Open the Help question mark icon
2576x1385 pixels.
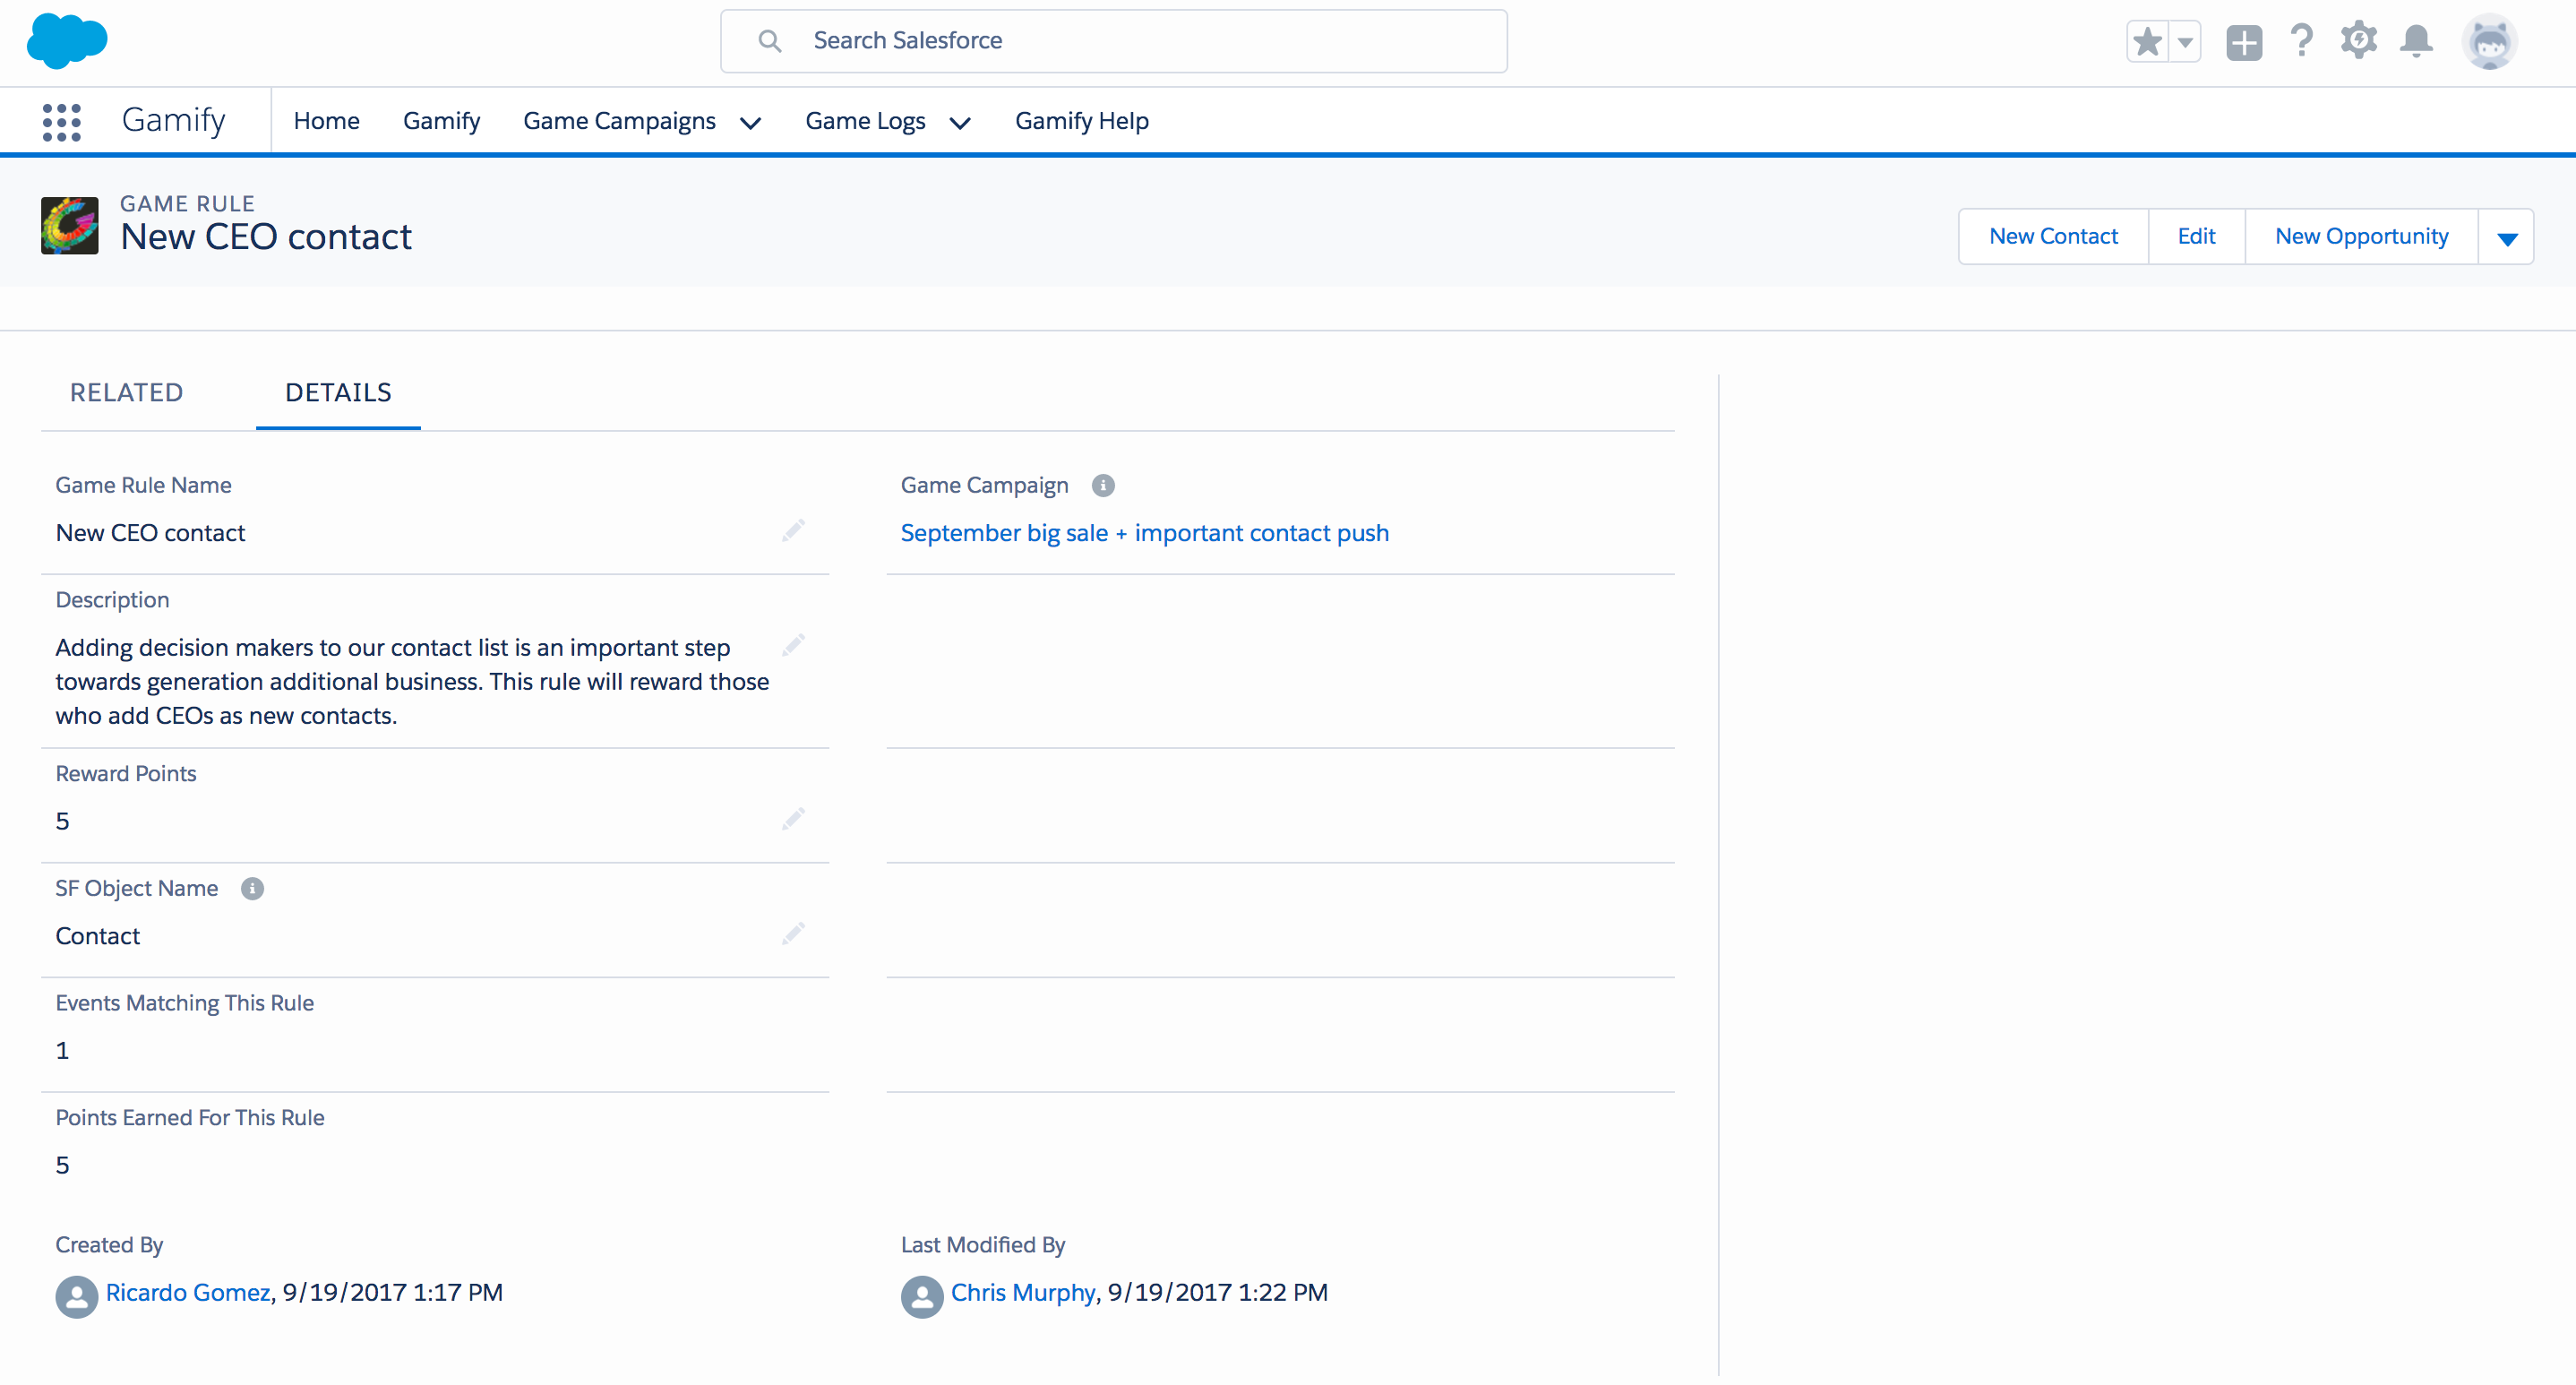click(x=2301, y=41)
